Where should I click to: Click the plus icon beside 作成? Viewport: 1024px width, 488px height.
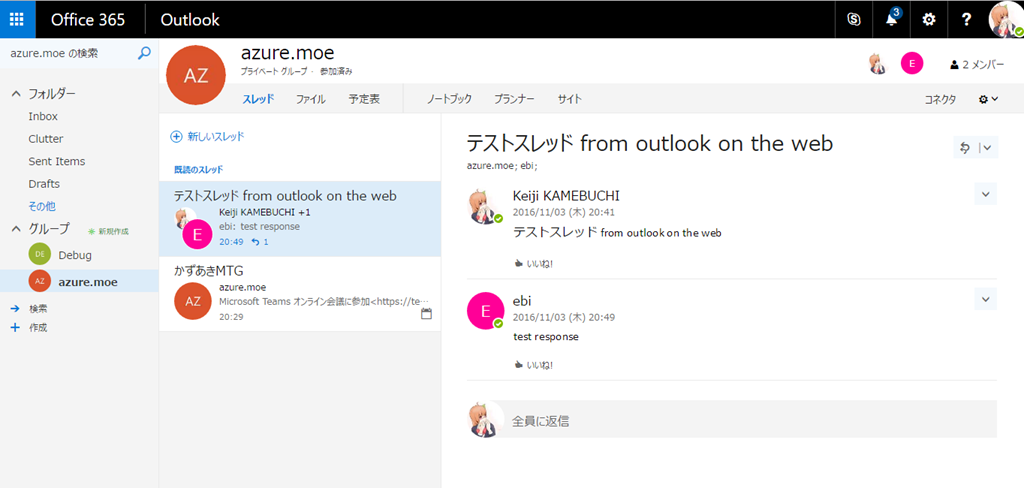pos(16,327)
